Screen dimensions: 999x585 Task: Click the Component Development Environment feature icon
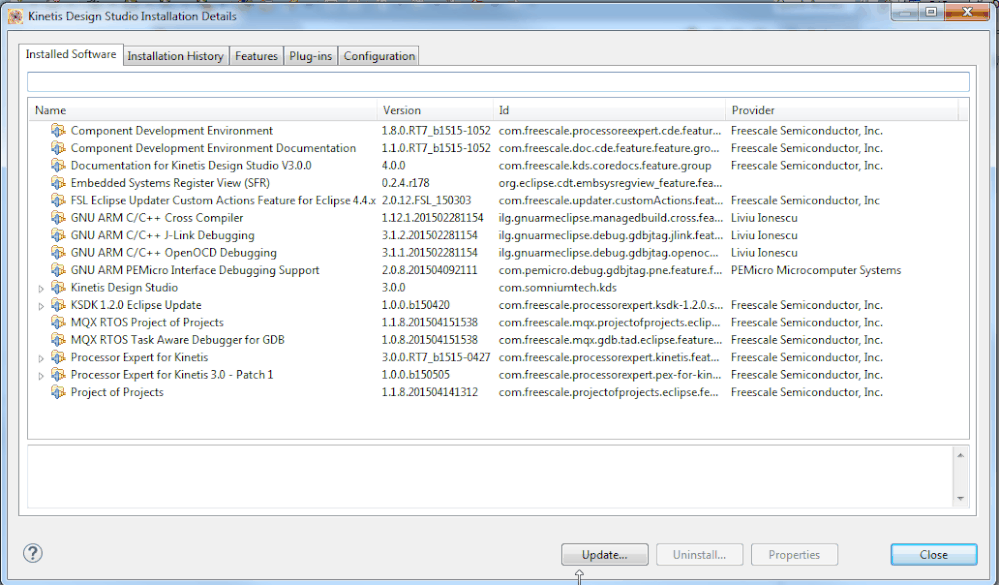58,131
